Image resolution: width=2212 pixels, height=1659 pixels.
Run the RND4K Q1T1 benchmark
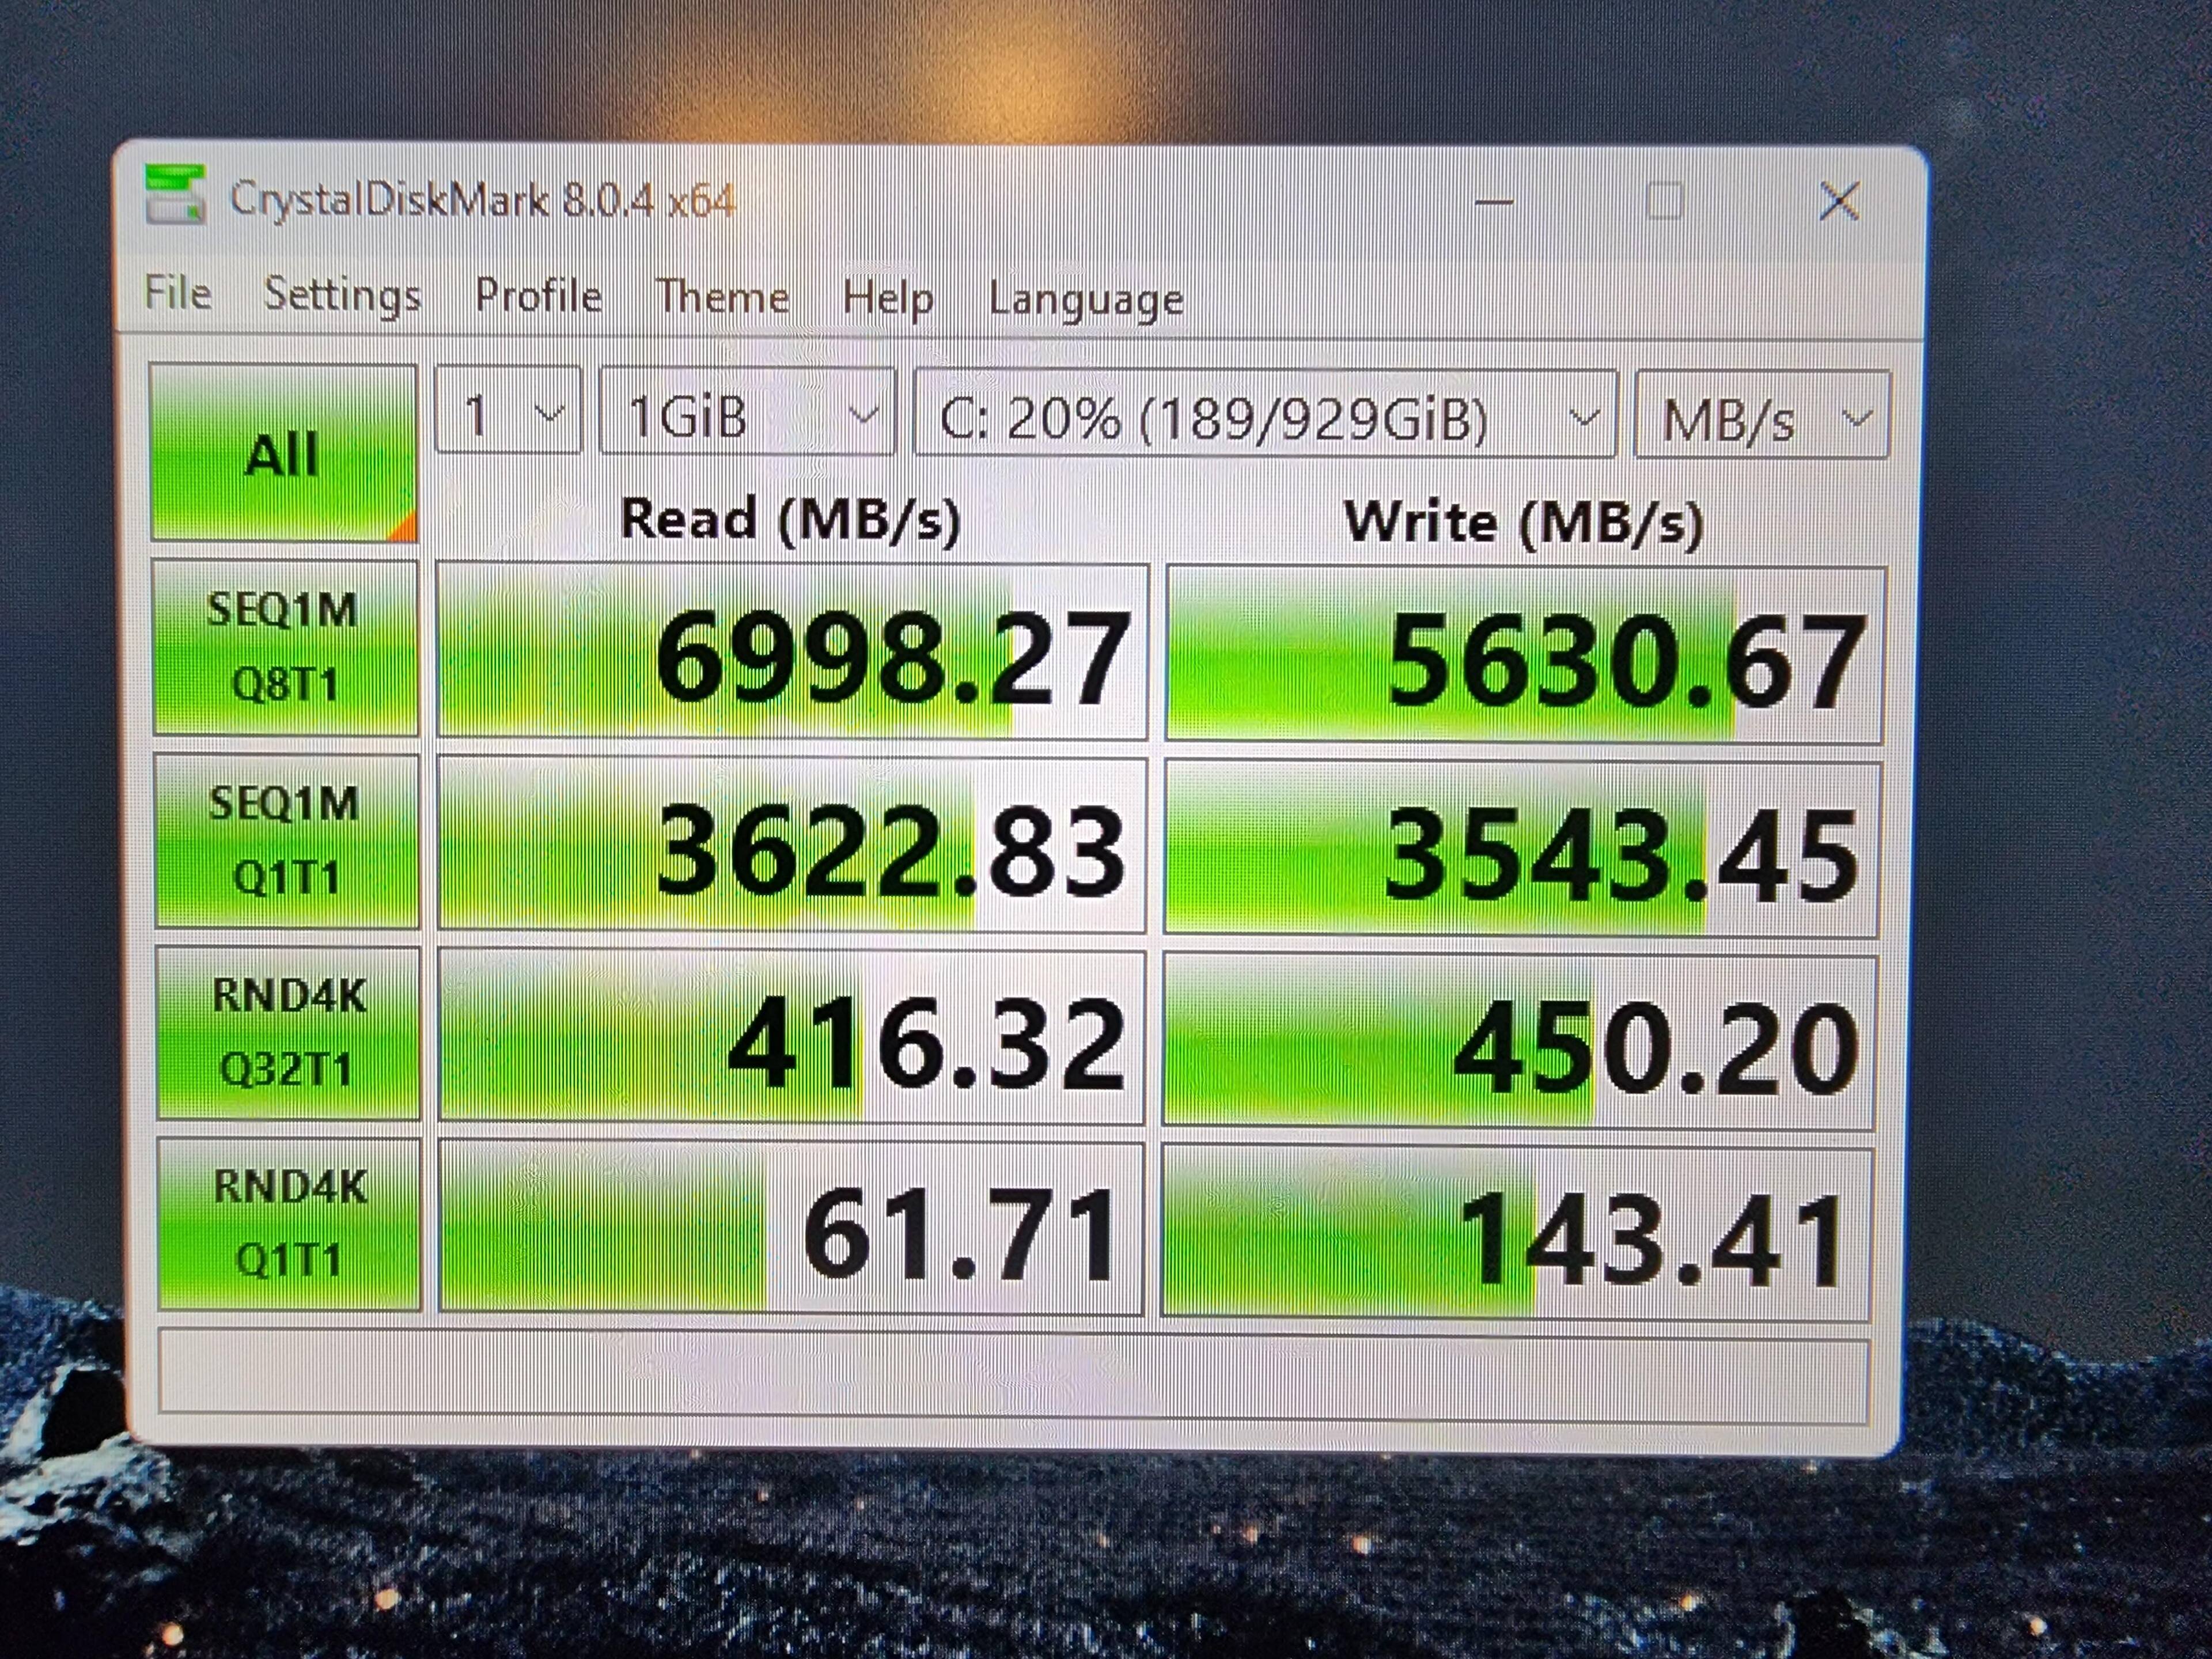289,1224
